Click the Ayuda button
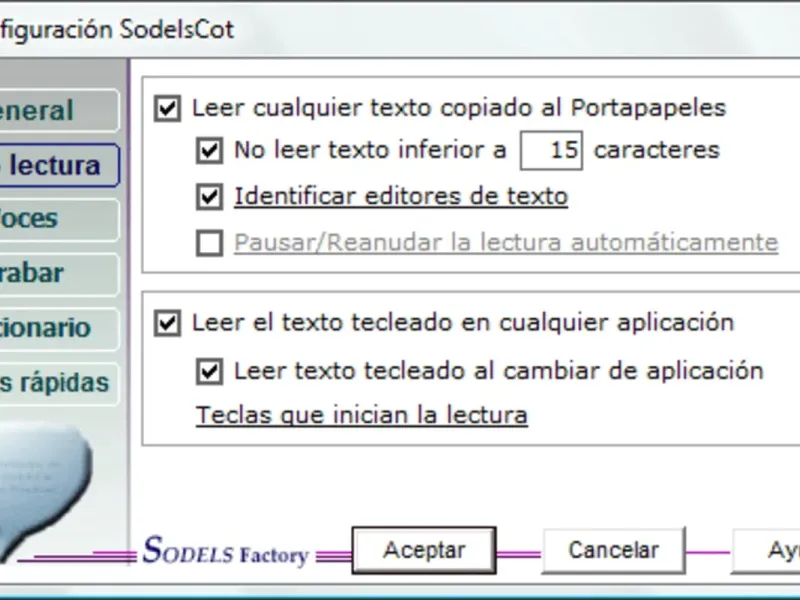Screen dimensions: 800x600 (x=766, y=551)
